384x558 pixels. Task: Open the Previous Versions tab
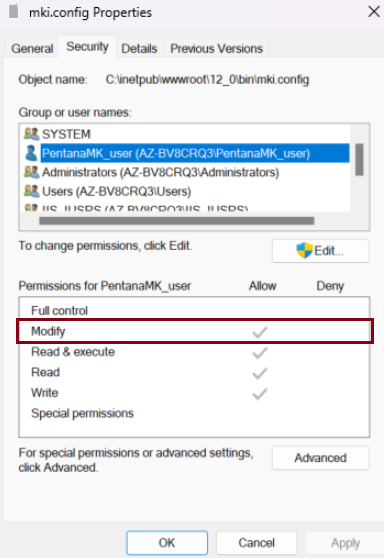216,48
